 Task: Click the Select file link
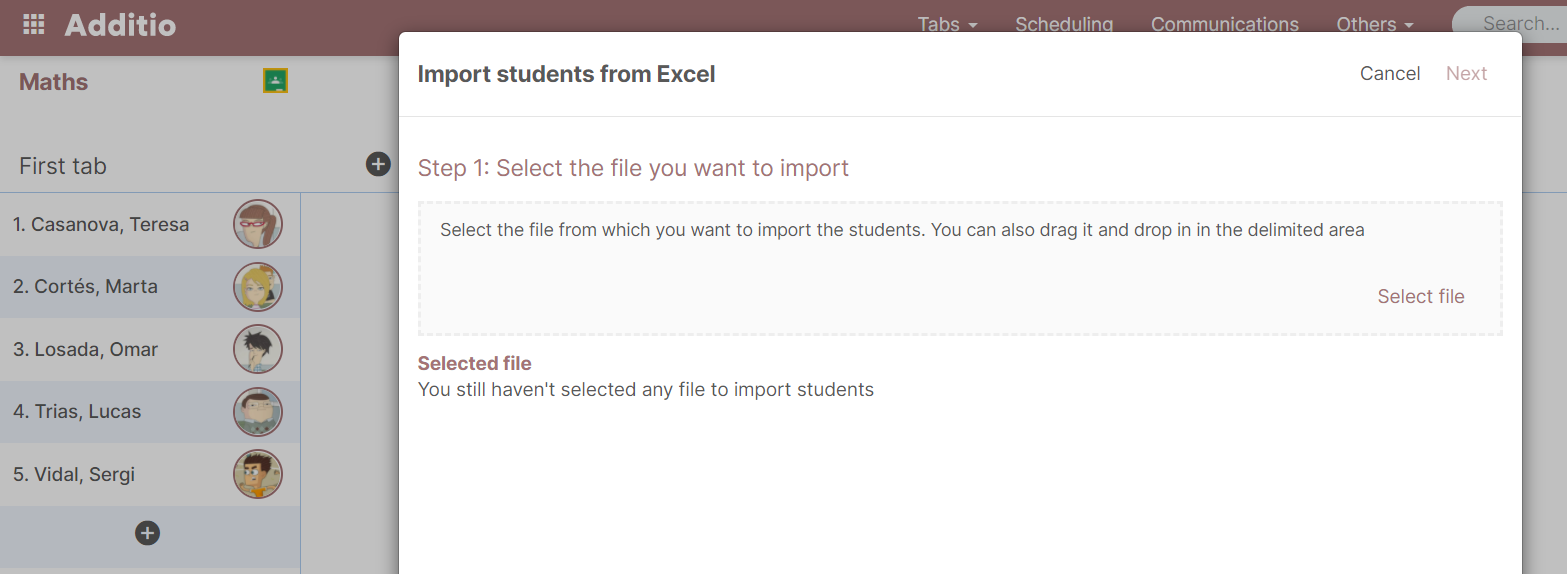[x=1420, y=296]
